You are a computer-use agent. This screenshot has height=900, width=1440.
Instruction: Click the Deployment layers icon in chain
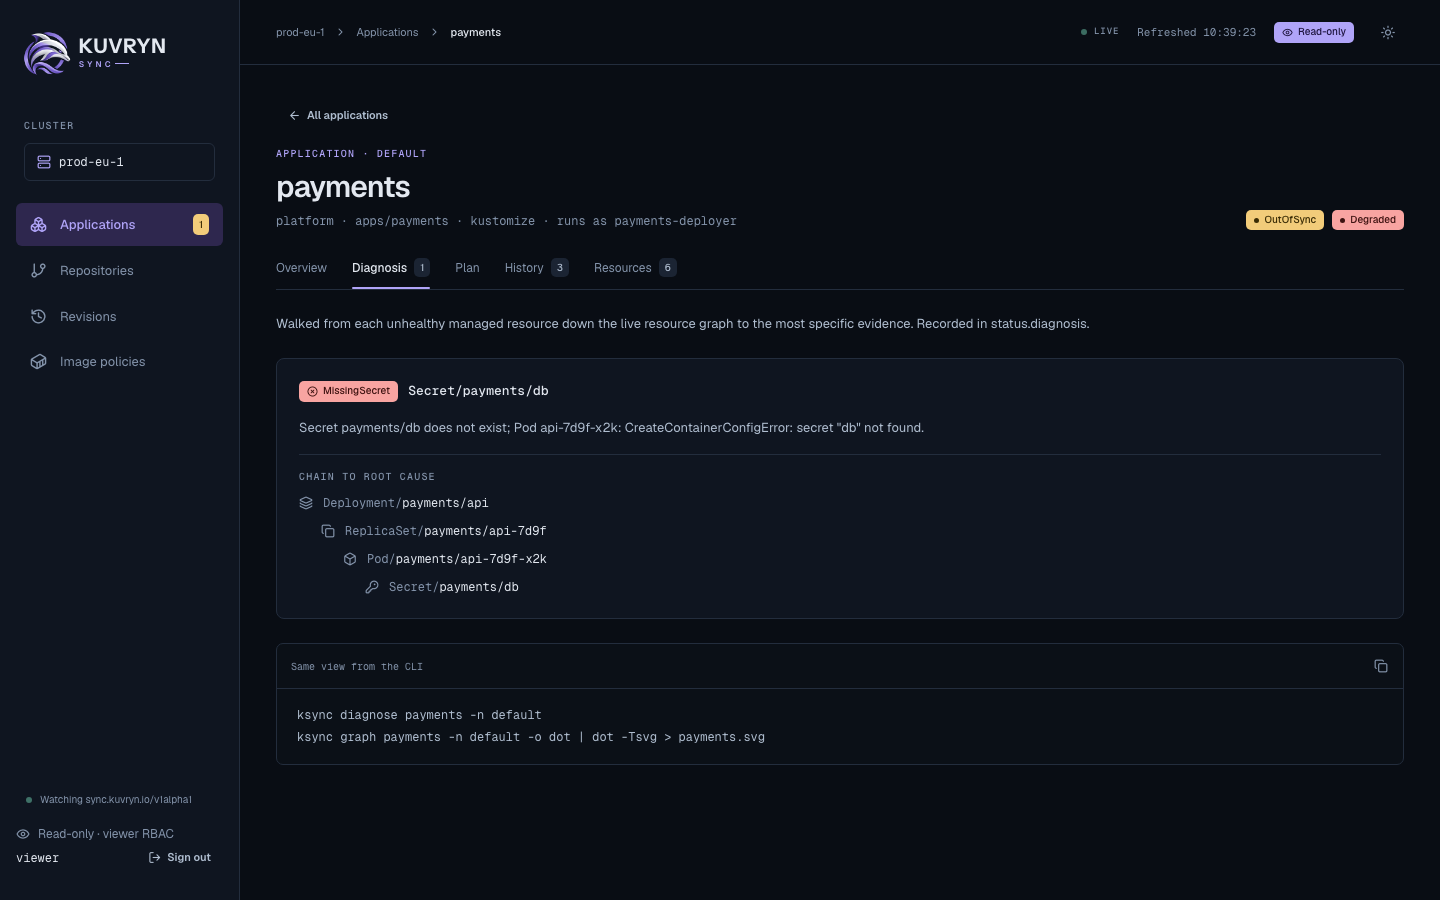[306, 503]
